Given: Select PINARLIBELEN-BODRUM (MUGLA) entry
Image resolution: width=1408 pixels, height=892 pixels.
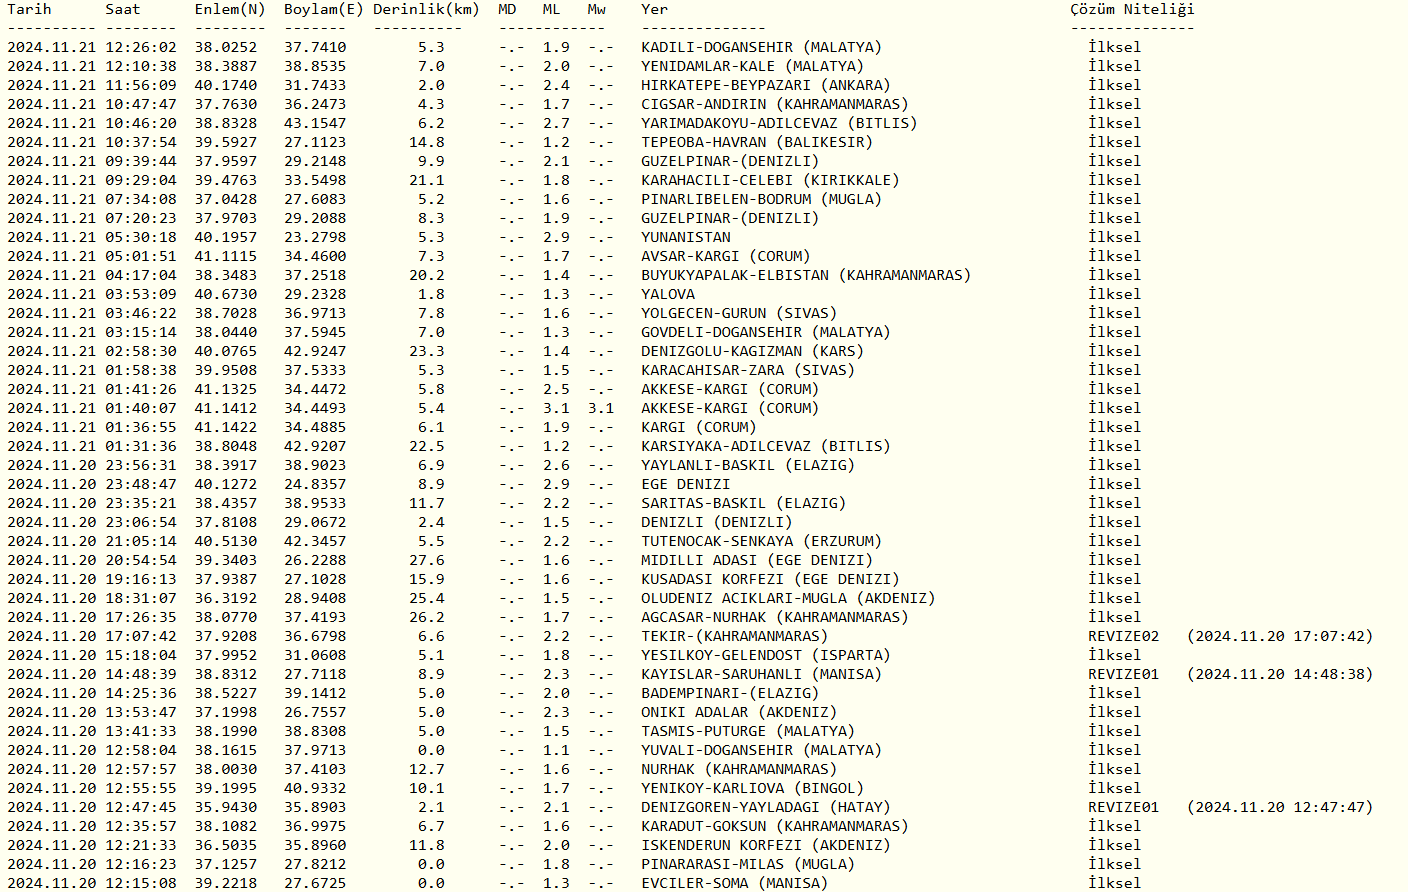Looking at the screenshot, I should (x=761, y=199).
